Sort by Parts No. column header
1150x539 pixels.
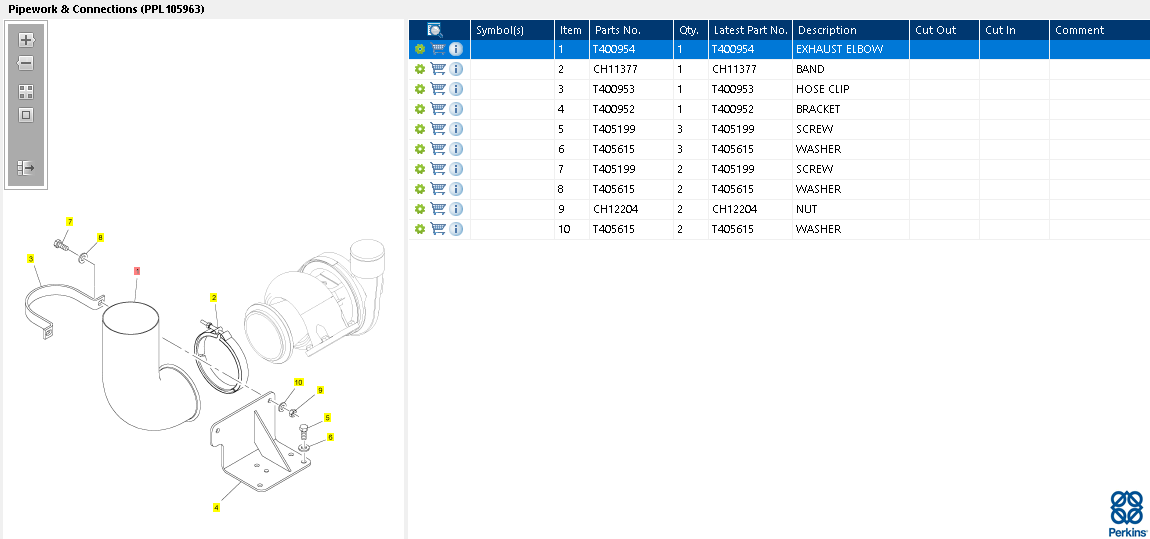click(x=631, y=30)
